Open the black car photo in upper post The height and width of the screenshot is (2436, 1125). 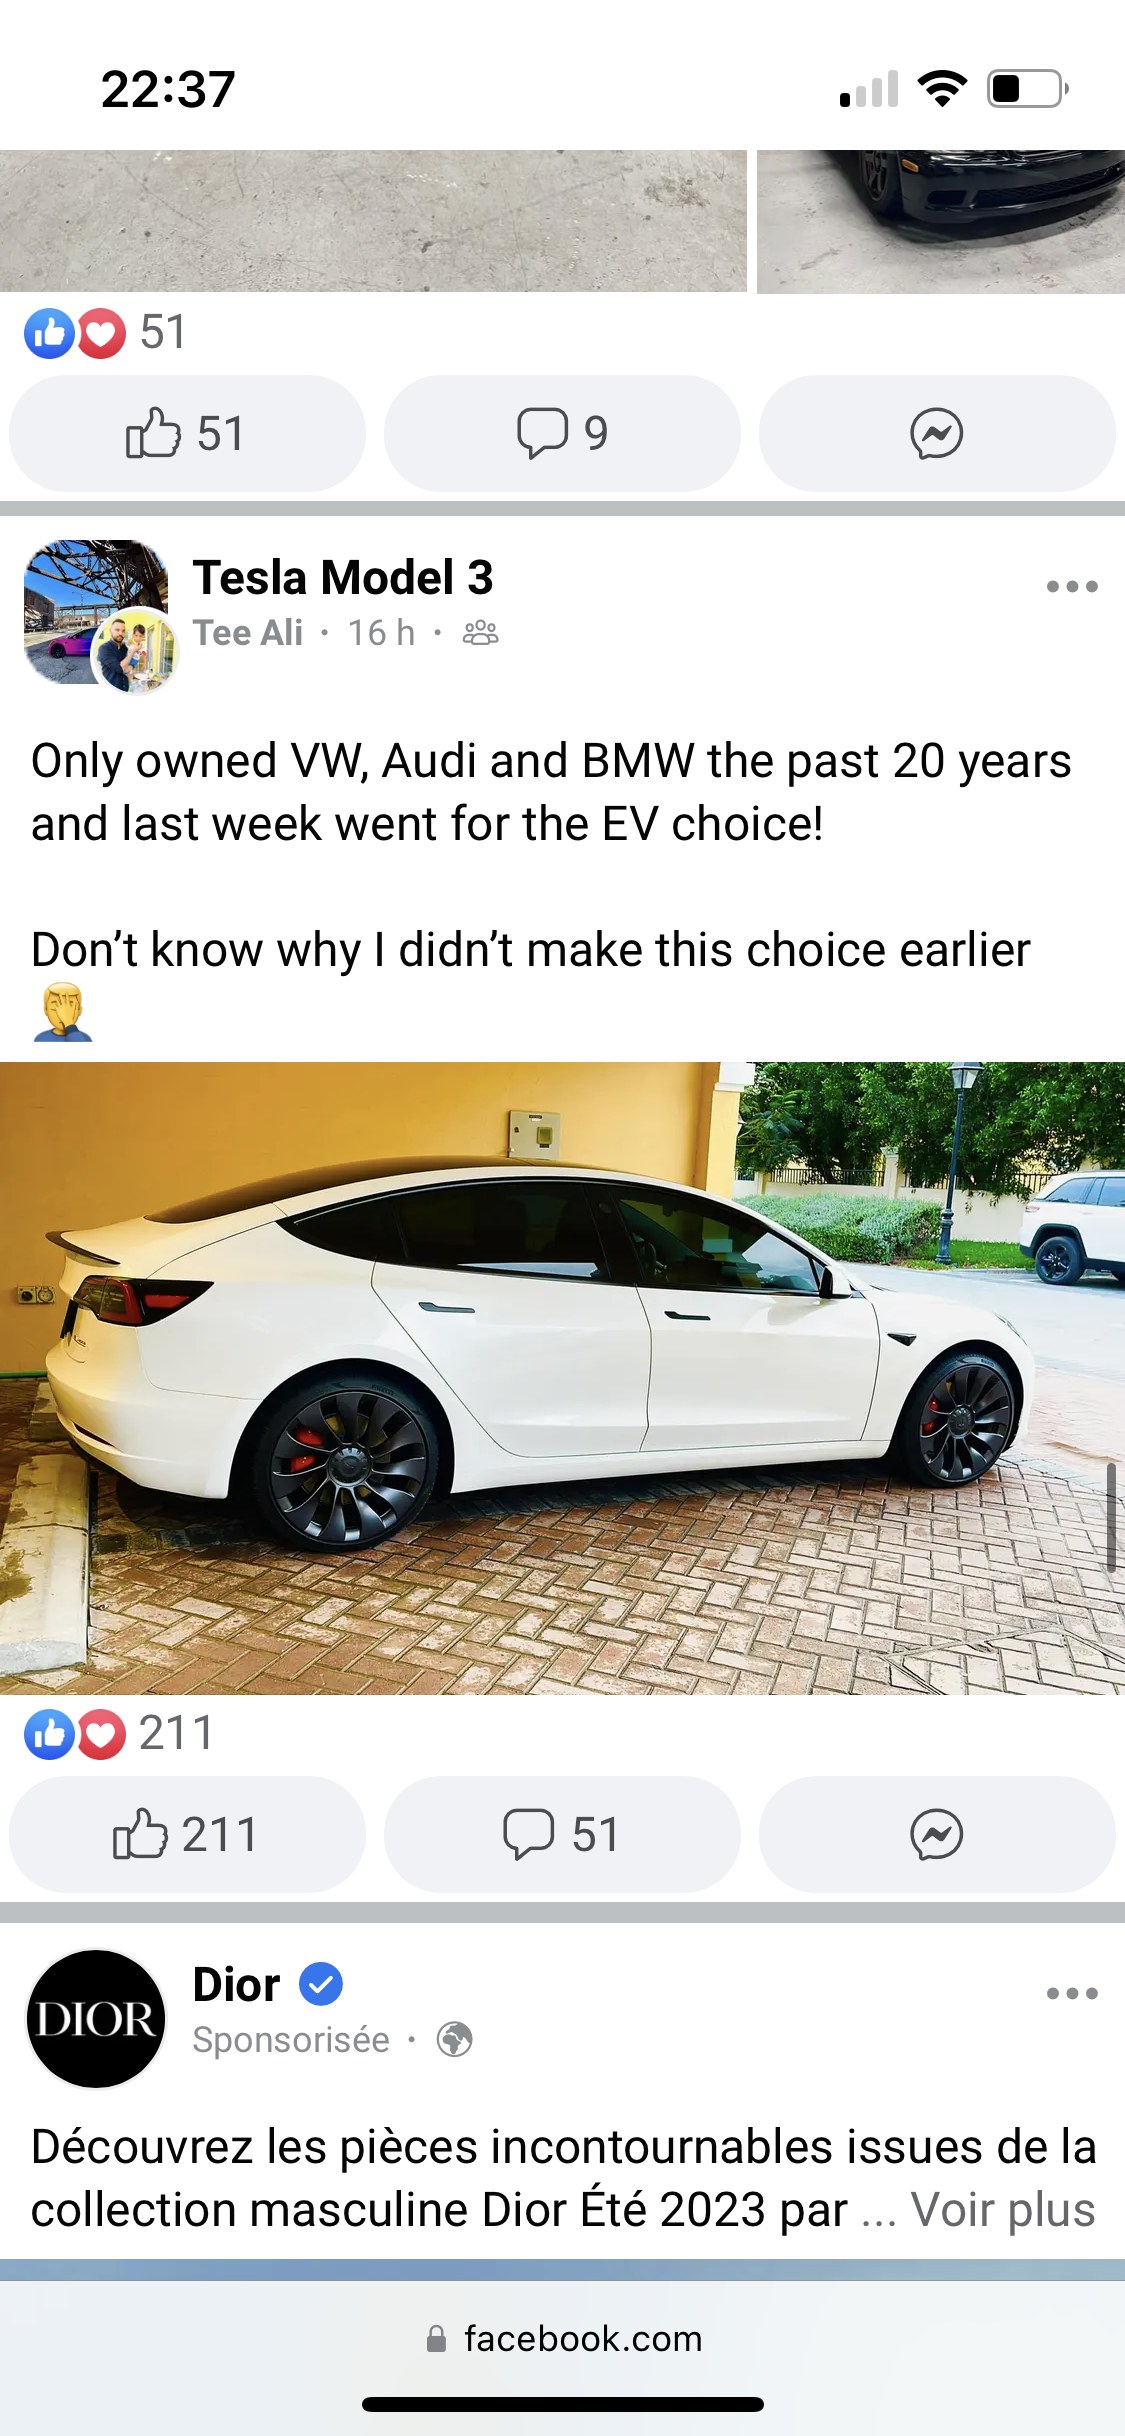(x=941, y=221)
